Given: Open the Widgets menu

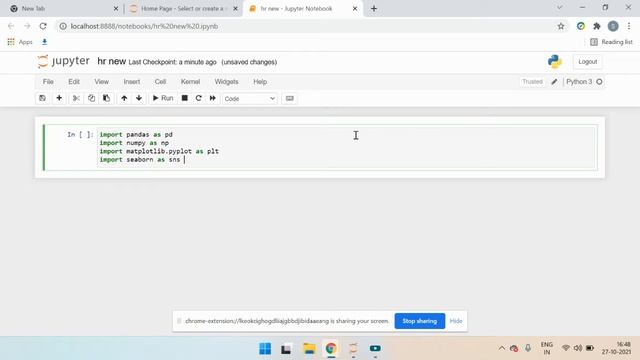Looking at the screenshot, I should tap(227, 82).
